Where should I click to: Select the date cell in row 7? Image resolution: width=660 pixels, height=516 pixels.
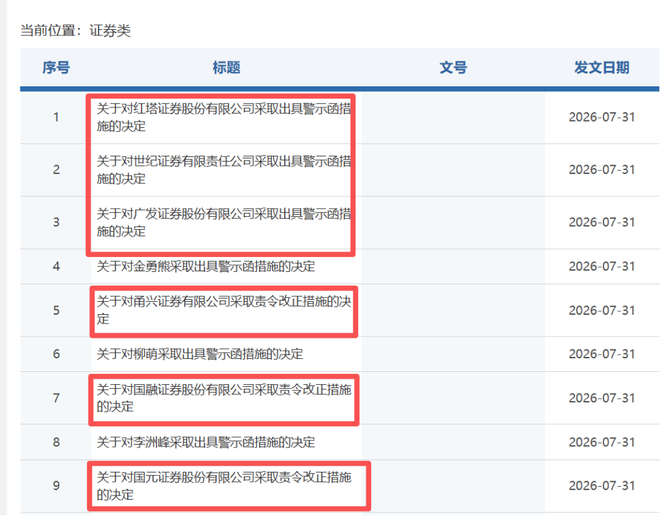pos(601,398)
